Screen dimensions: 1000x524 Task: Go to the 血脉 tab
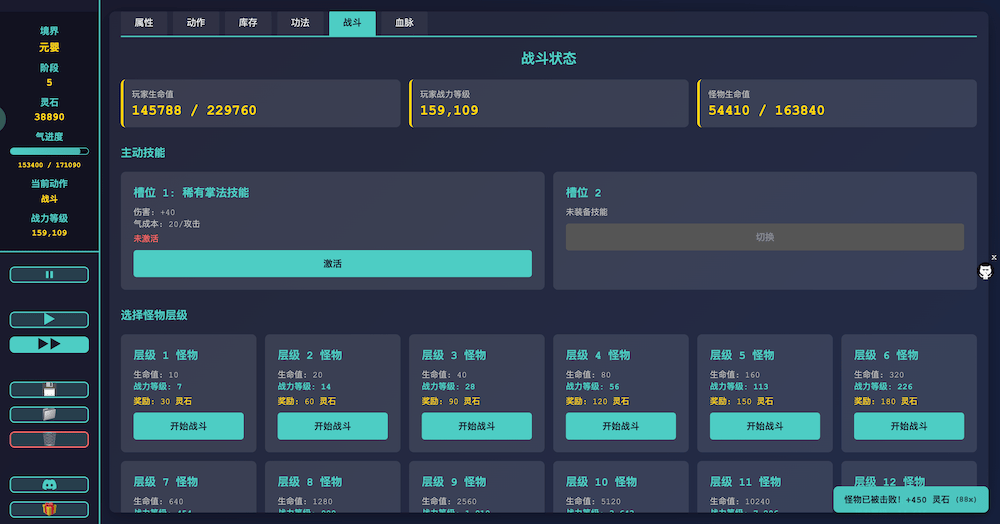tap(404, 23)
